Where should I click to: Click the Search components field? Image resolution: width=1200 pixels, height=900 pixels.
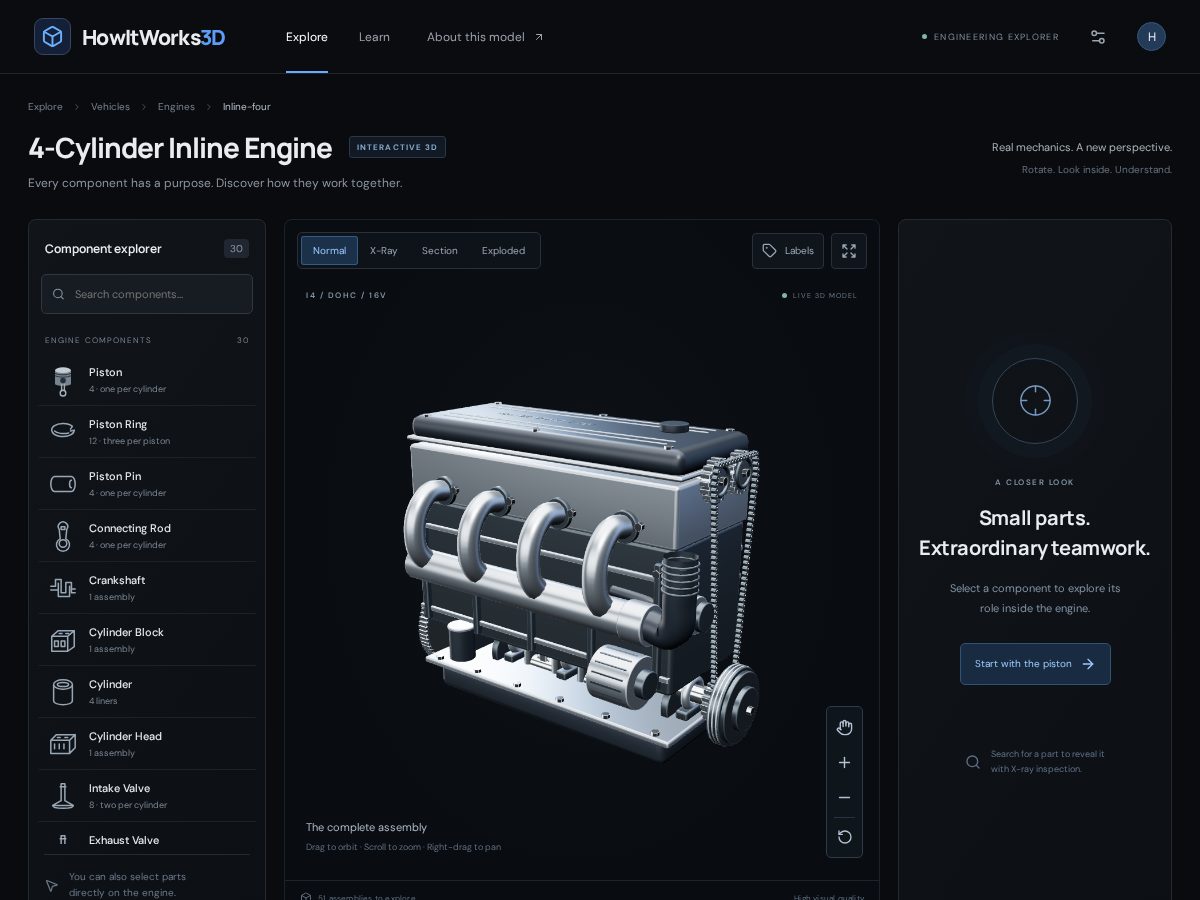click(147, 294)
